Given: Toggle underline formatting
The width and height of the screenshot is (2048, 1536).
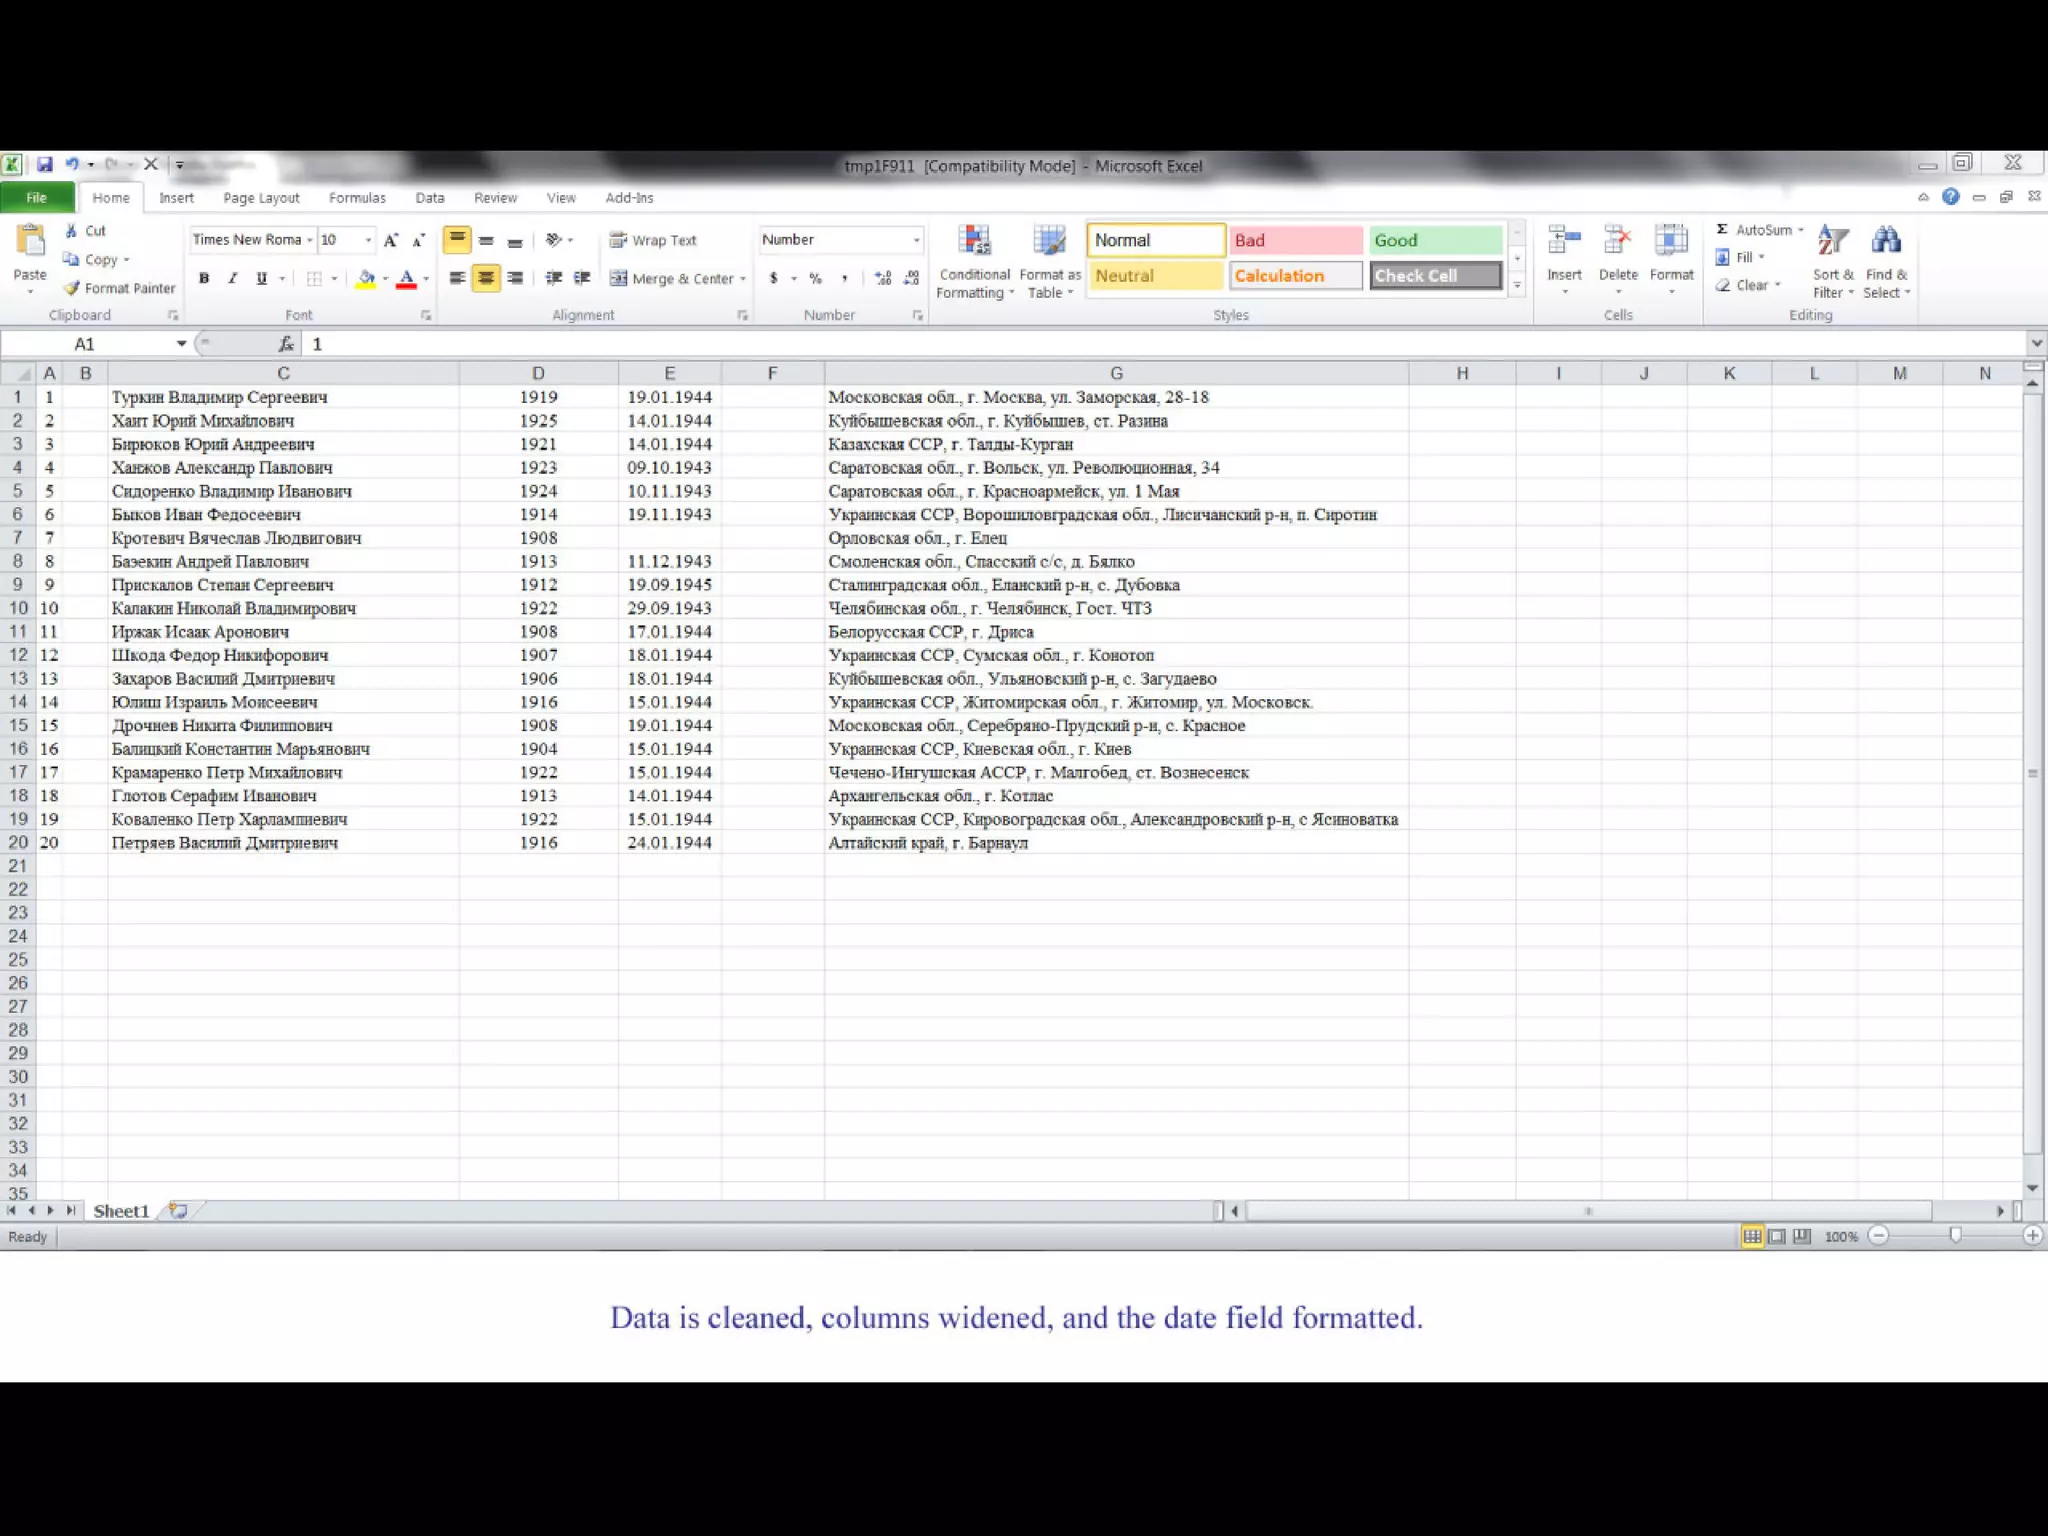Looking at the screenshot, I should (261, 278).
